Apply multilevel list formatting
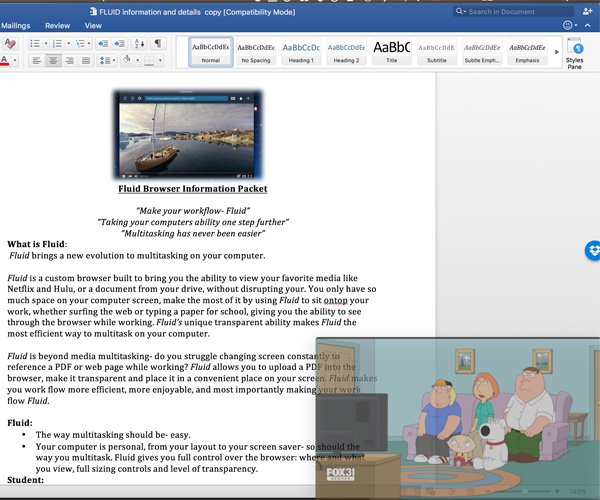The image size is (600, 500). coord(80,43)
